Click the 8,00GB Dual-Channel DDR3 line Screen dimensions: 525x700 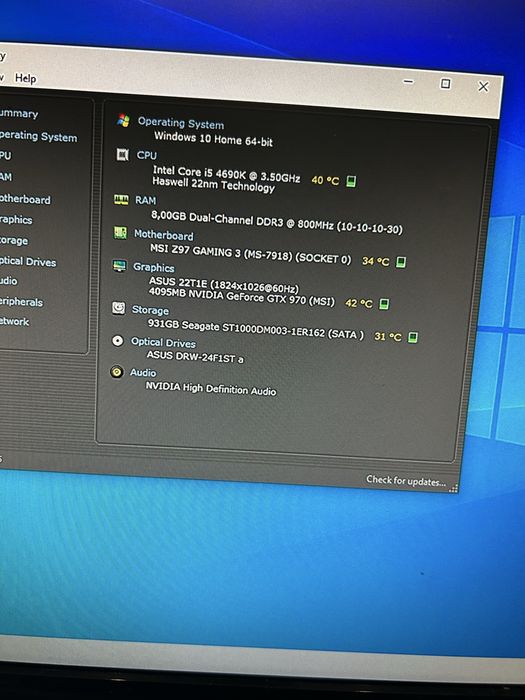point(277,222)
